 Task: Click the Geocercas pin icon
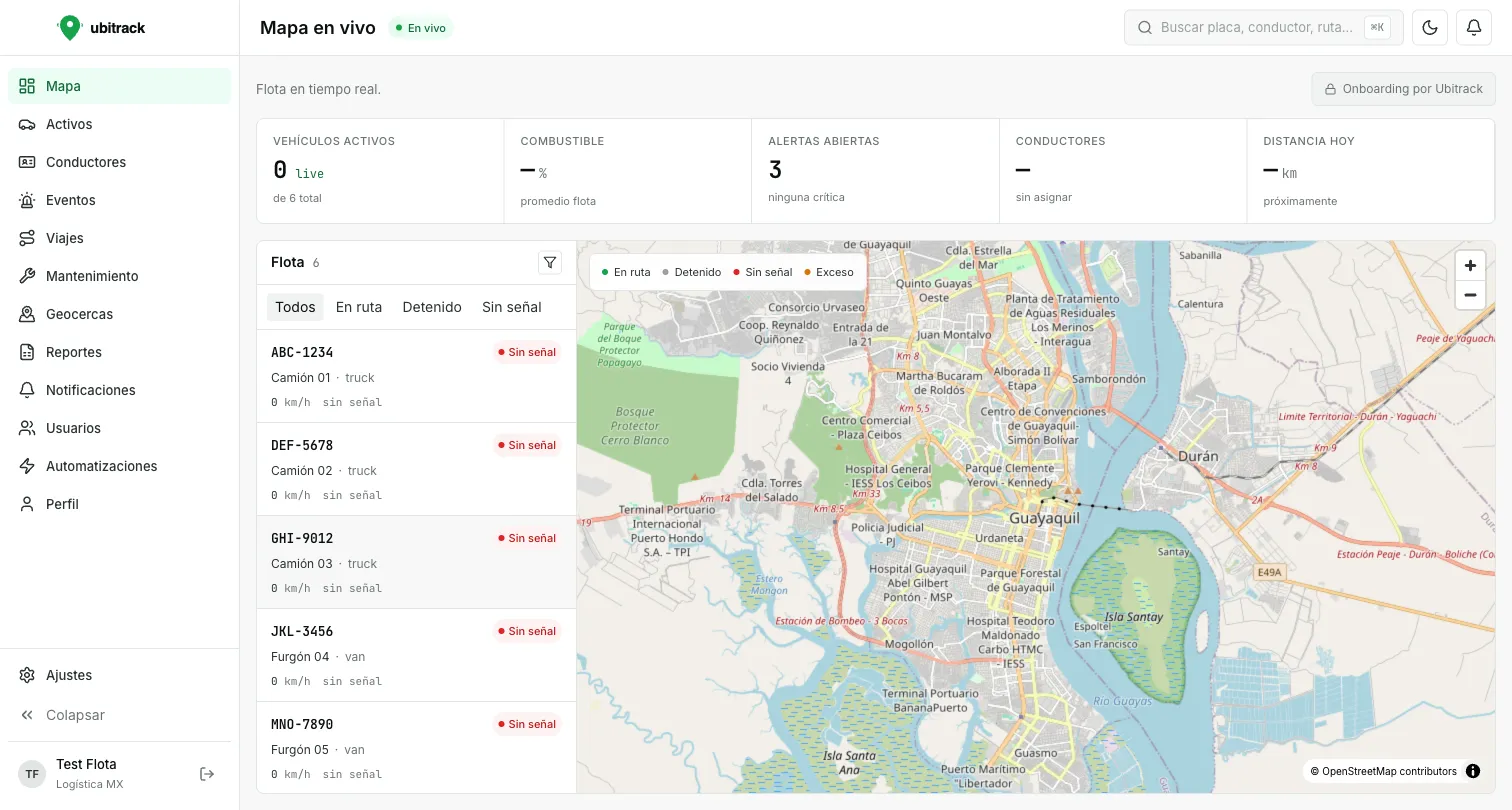(x=27, y=314)
